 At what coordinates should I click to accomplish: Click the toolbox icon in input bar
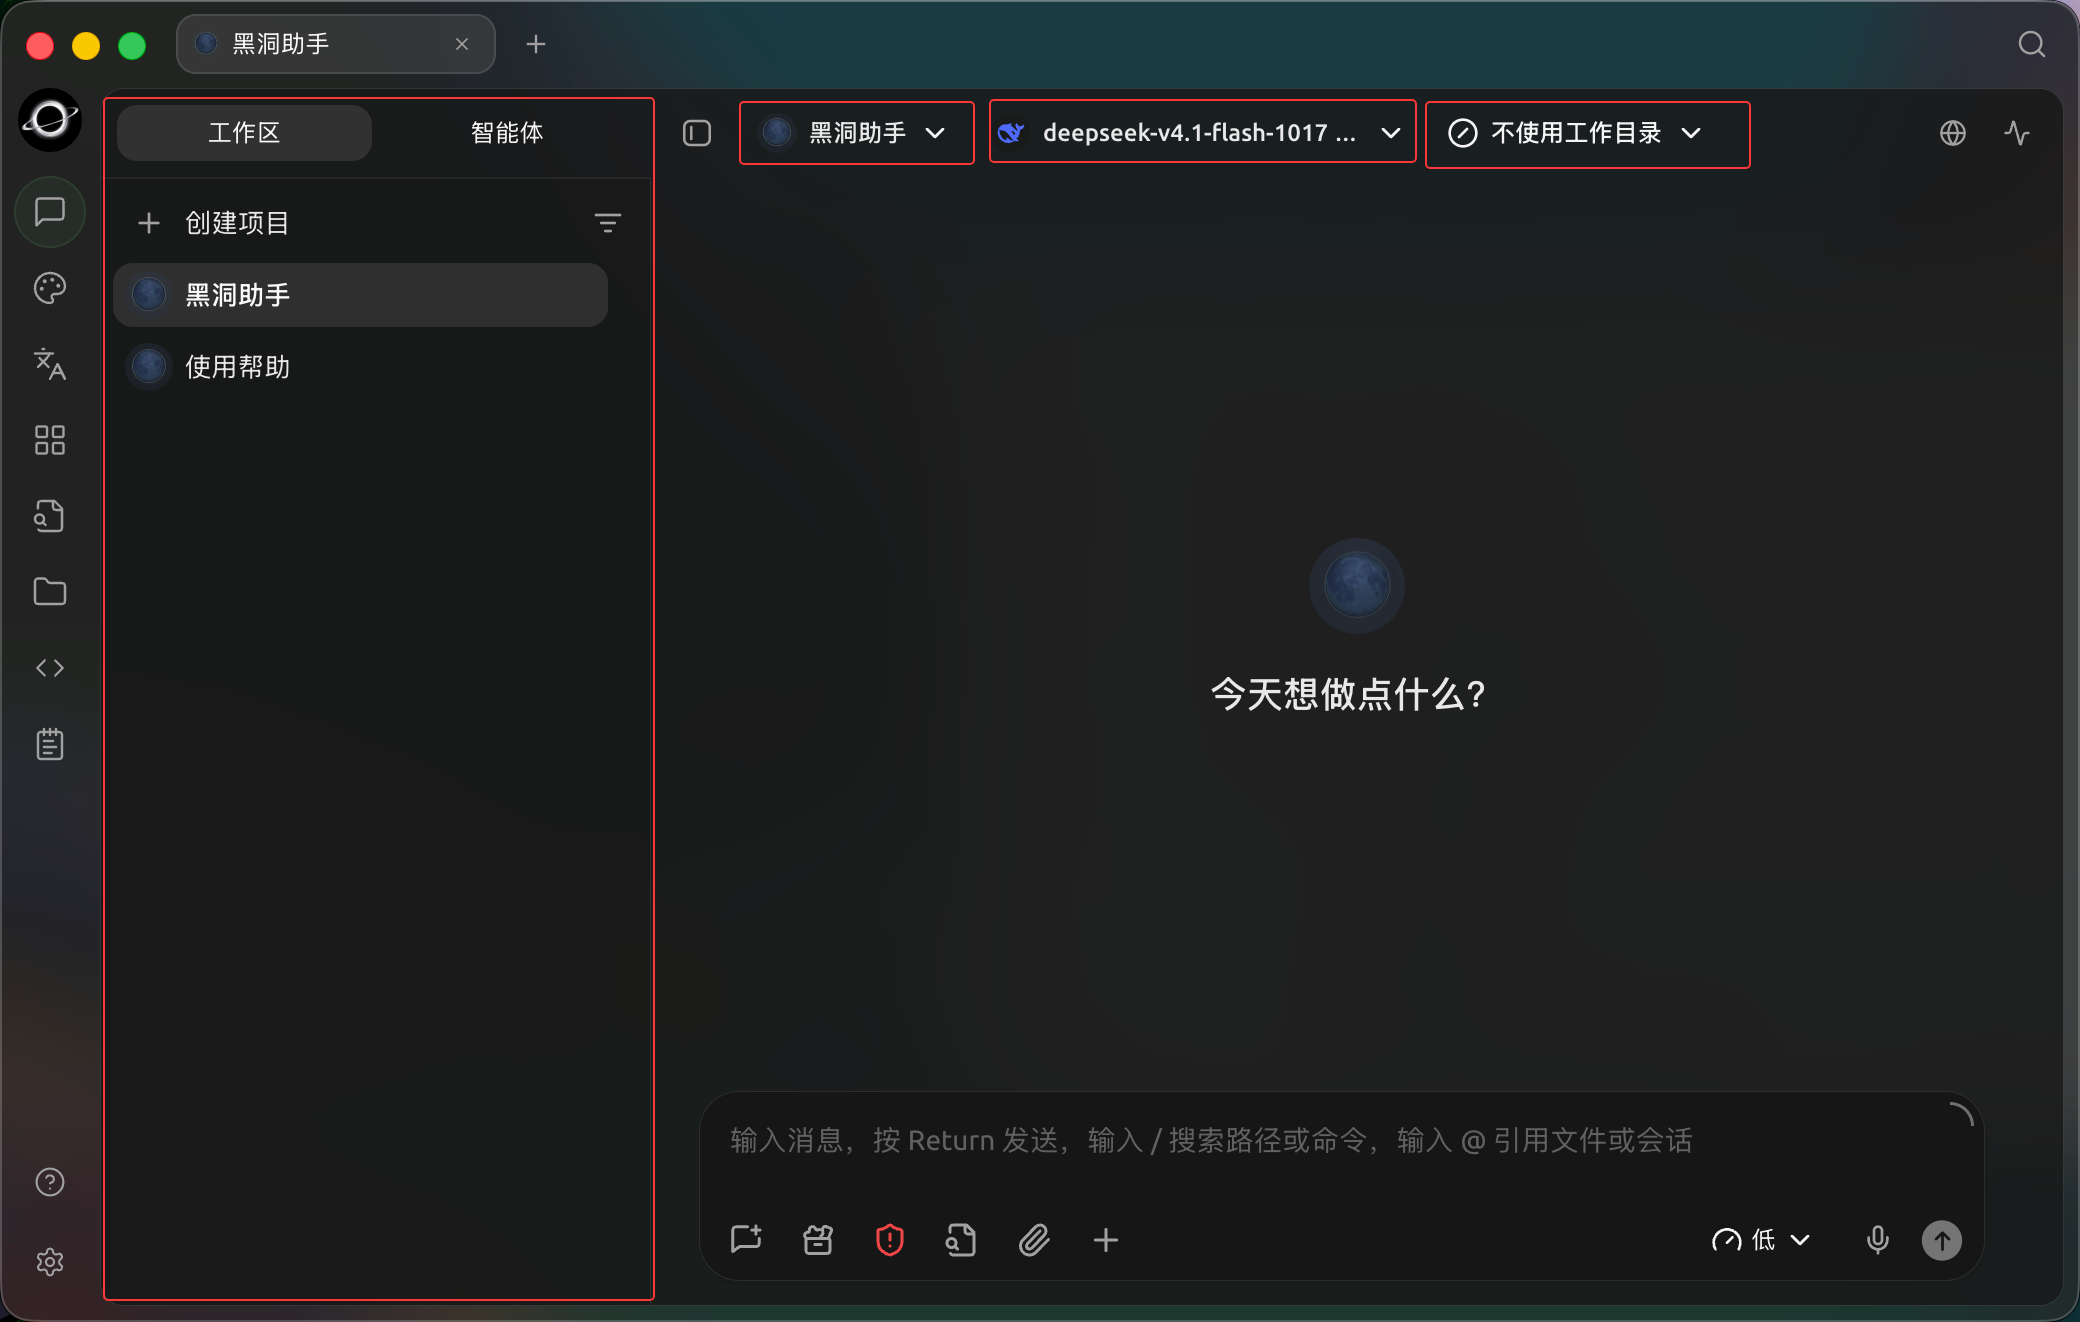click(x=818, y=1240)
